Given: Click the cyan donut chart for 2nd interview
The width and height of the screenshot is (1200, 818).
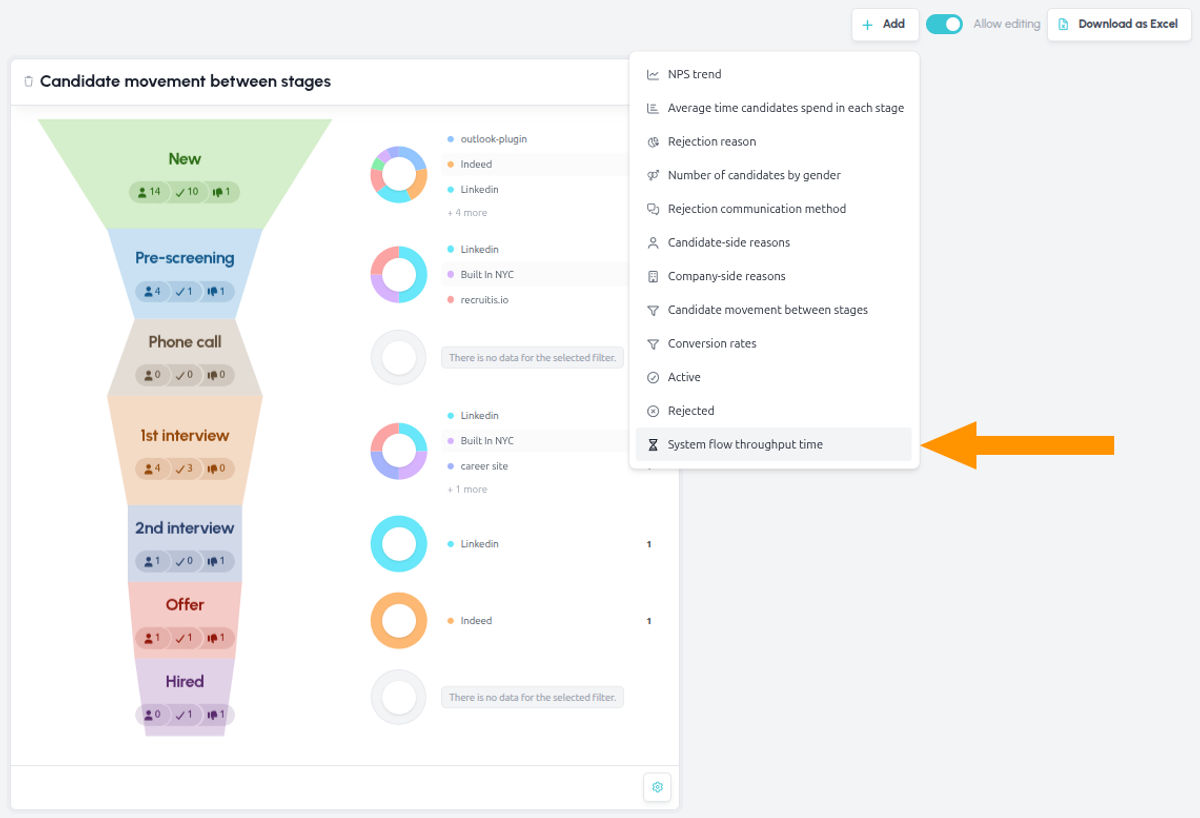Looking at the screenshot, I should (x=399, y=544).
